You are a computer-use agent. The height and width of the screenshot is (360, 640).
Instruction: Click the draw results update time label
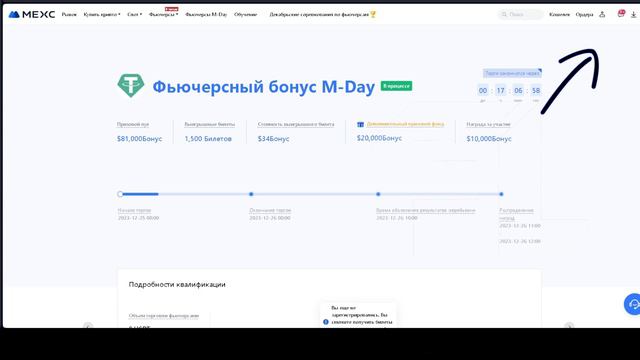click(x=426, y=210)
